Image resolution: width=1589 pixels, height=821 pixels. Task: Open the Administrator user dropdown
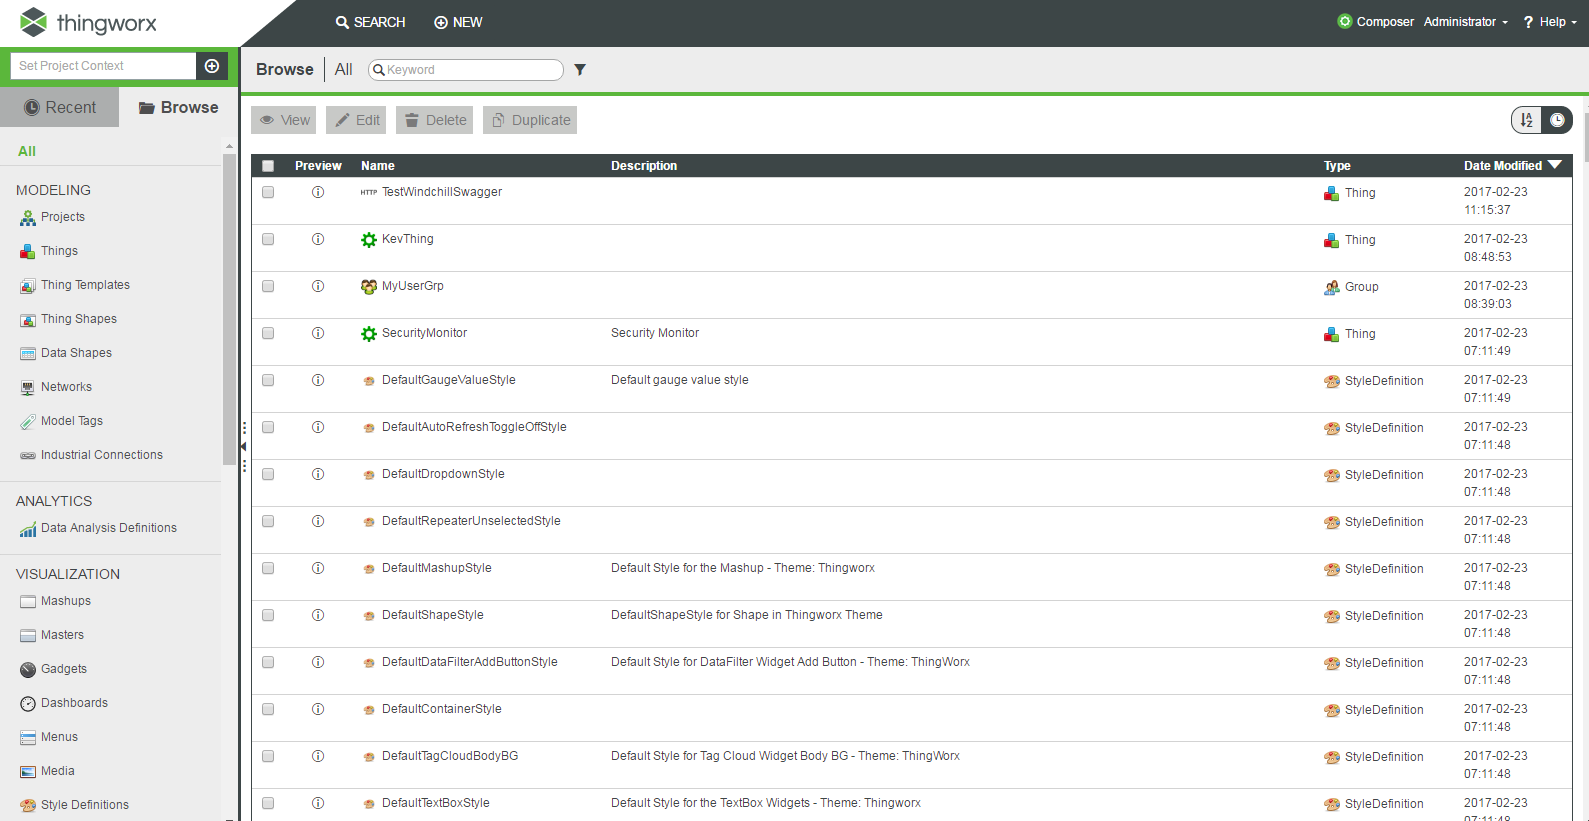[x=1465, y=22]
